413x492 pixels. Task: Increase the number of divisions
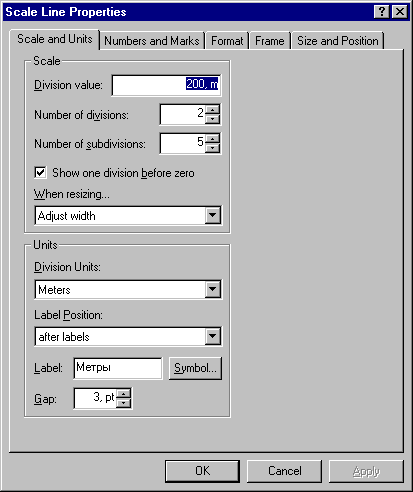click(x=212, y=110)
